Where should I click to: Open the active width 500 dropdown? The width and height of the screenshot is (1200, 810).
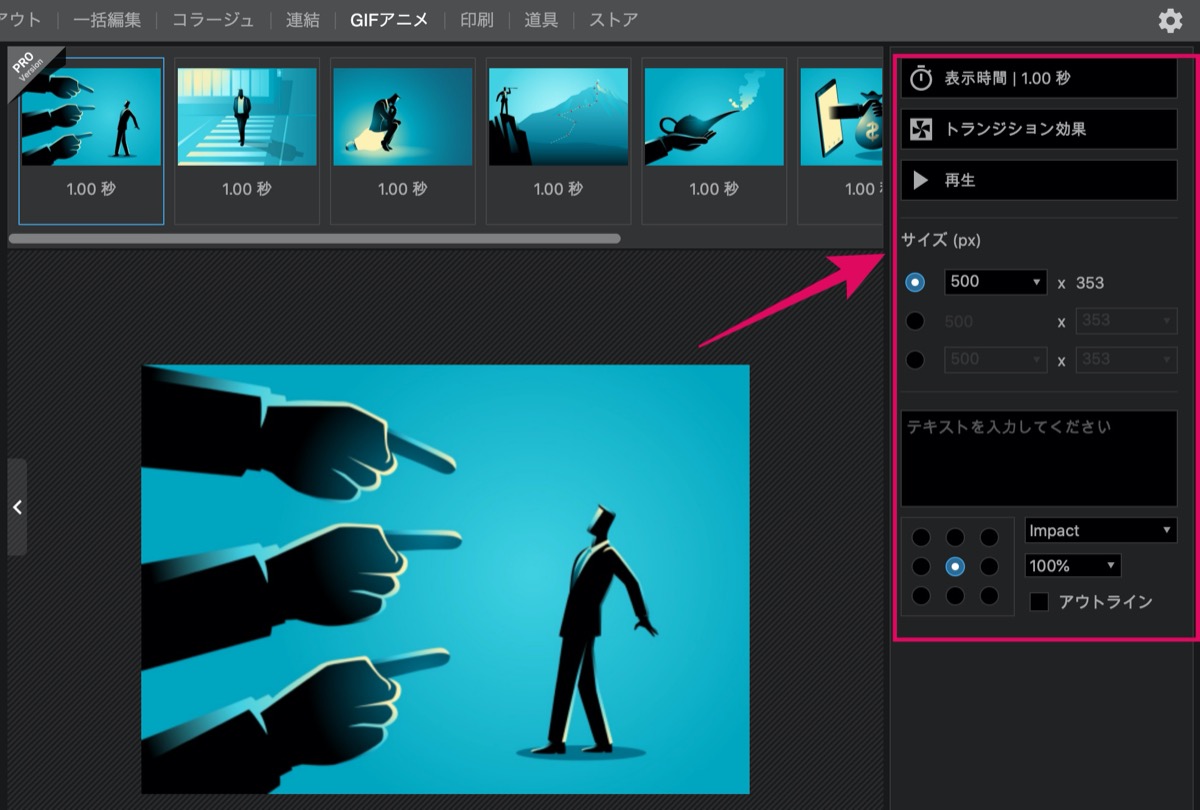(x=996, y=282)
